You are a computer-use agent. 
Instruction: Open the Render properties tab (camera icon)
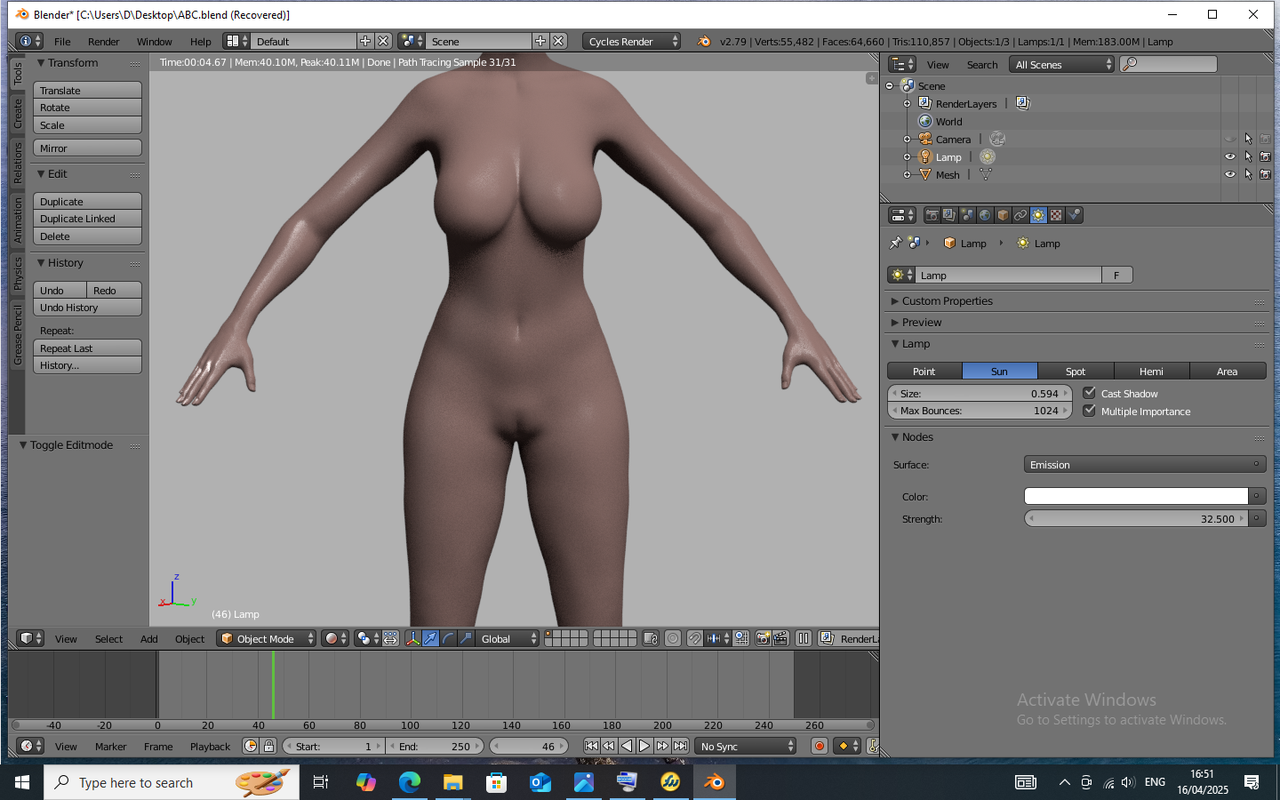point(932,215)
